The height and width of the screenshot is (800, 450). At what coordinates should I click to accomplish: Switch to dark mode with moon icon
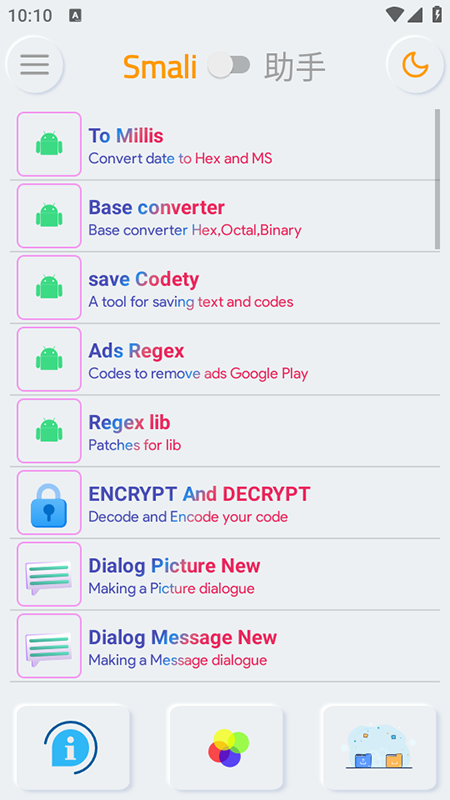(415, 65)
